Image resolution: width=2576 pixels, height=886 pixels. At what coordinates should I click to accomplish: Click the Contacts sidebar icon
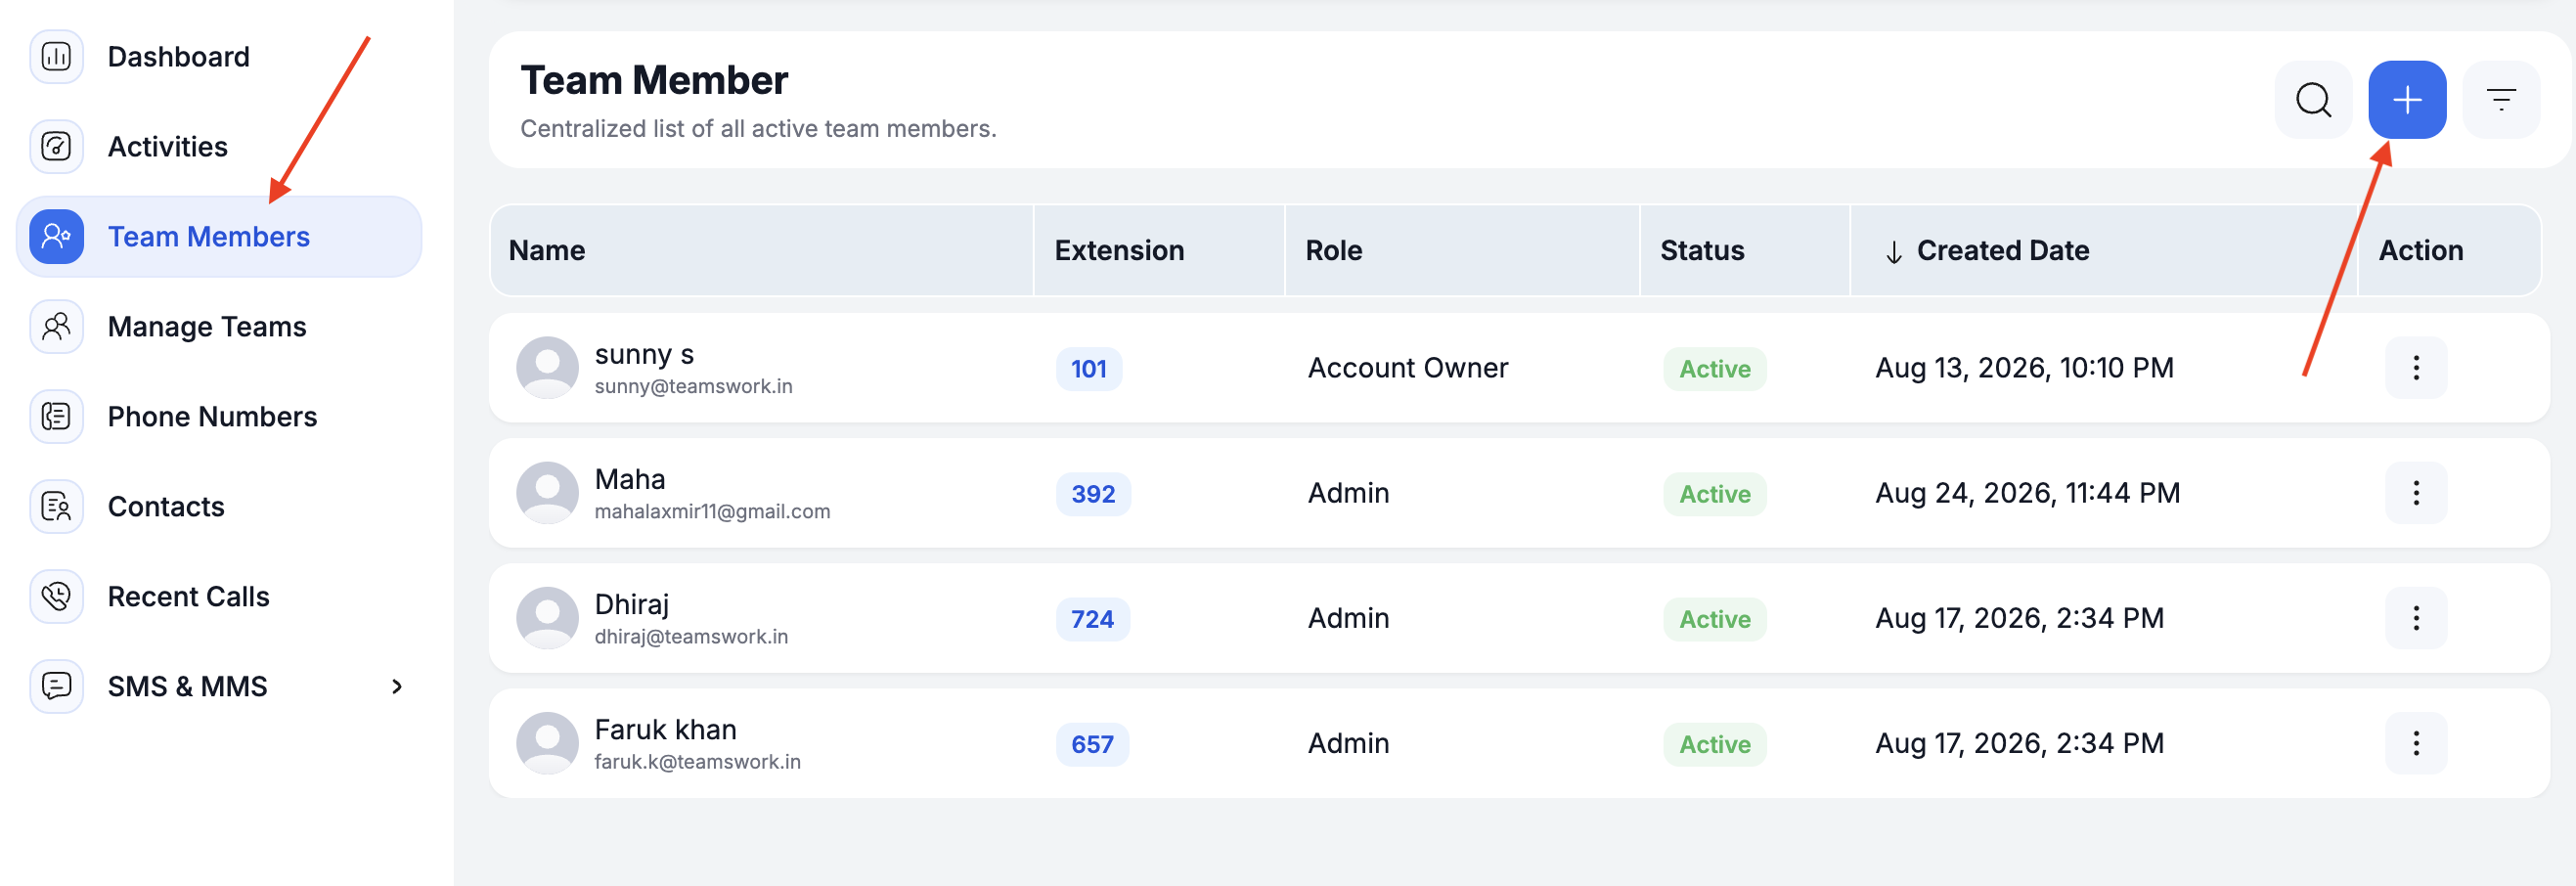[57, 507]
